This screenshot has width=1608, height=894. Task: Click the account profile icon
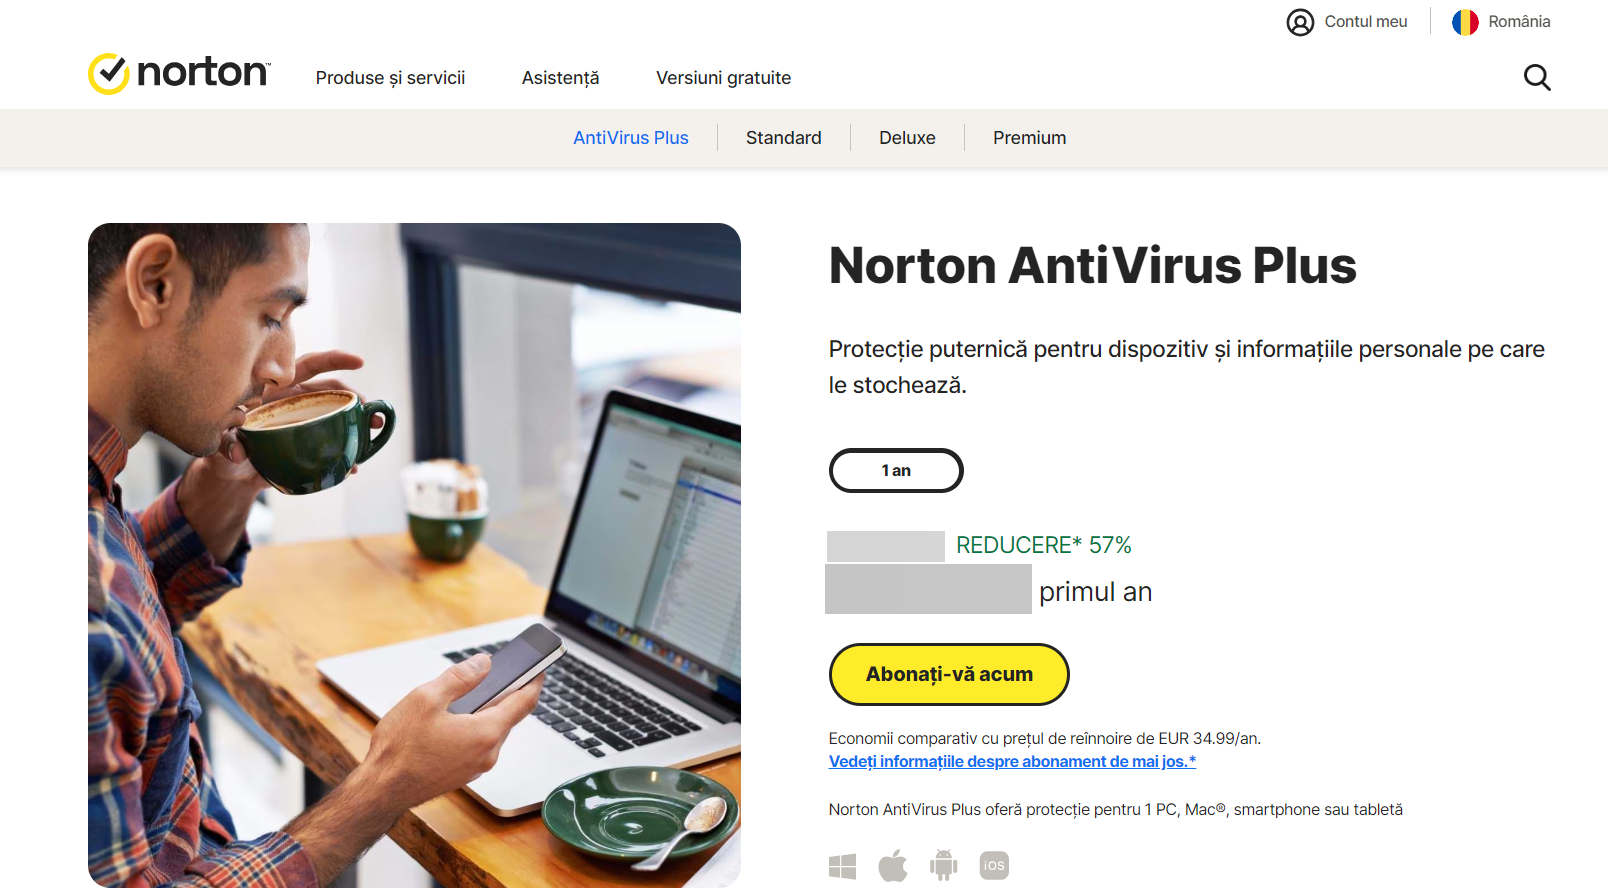[x=1300, y=22]
